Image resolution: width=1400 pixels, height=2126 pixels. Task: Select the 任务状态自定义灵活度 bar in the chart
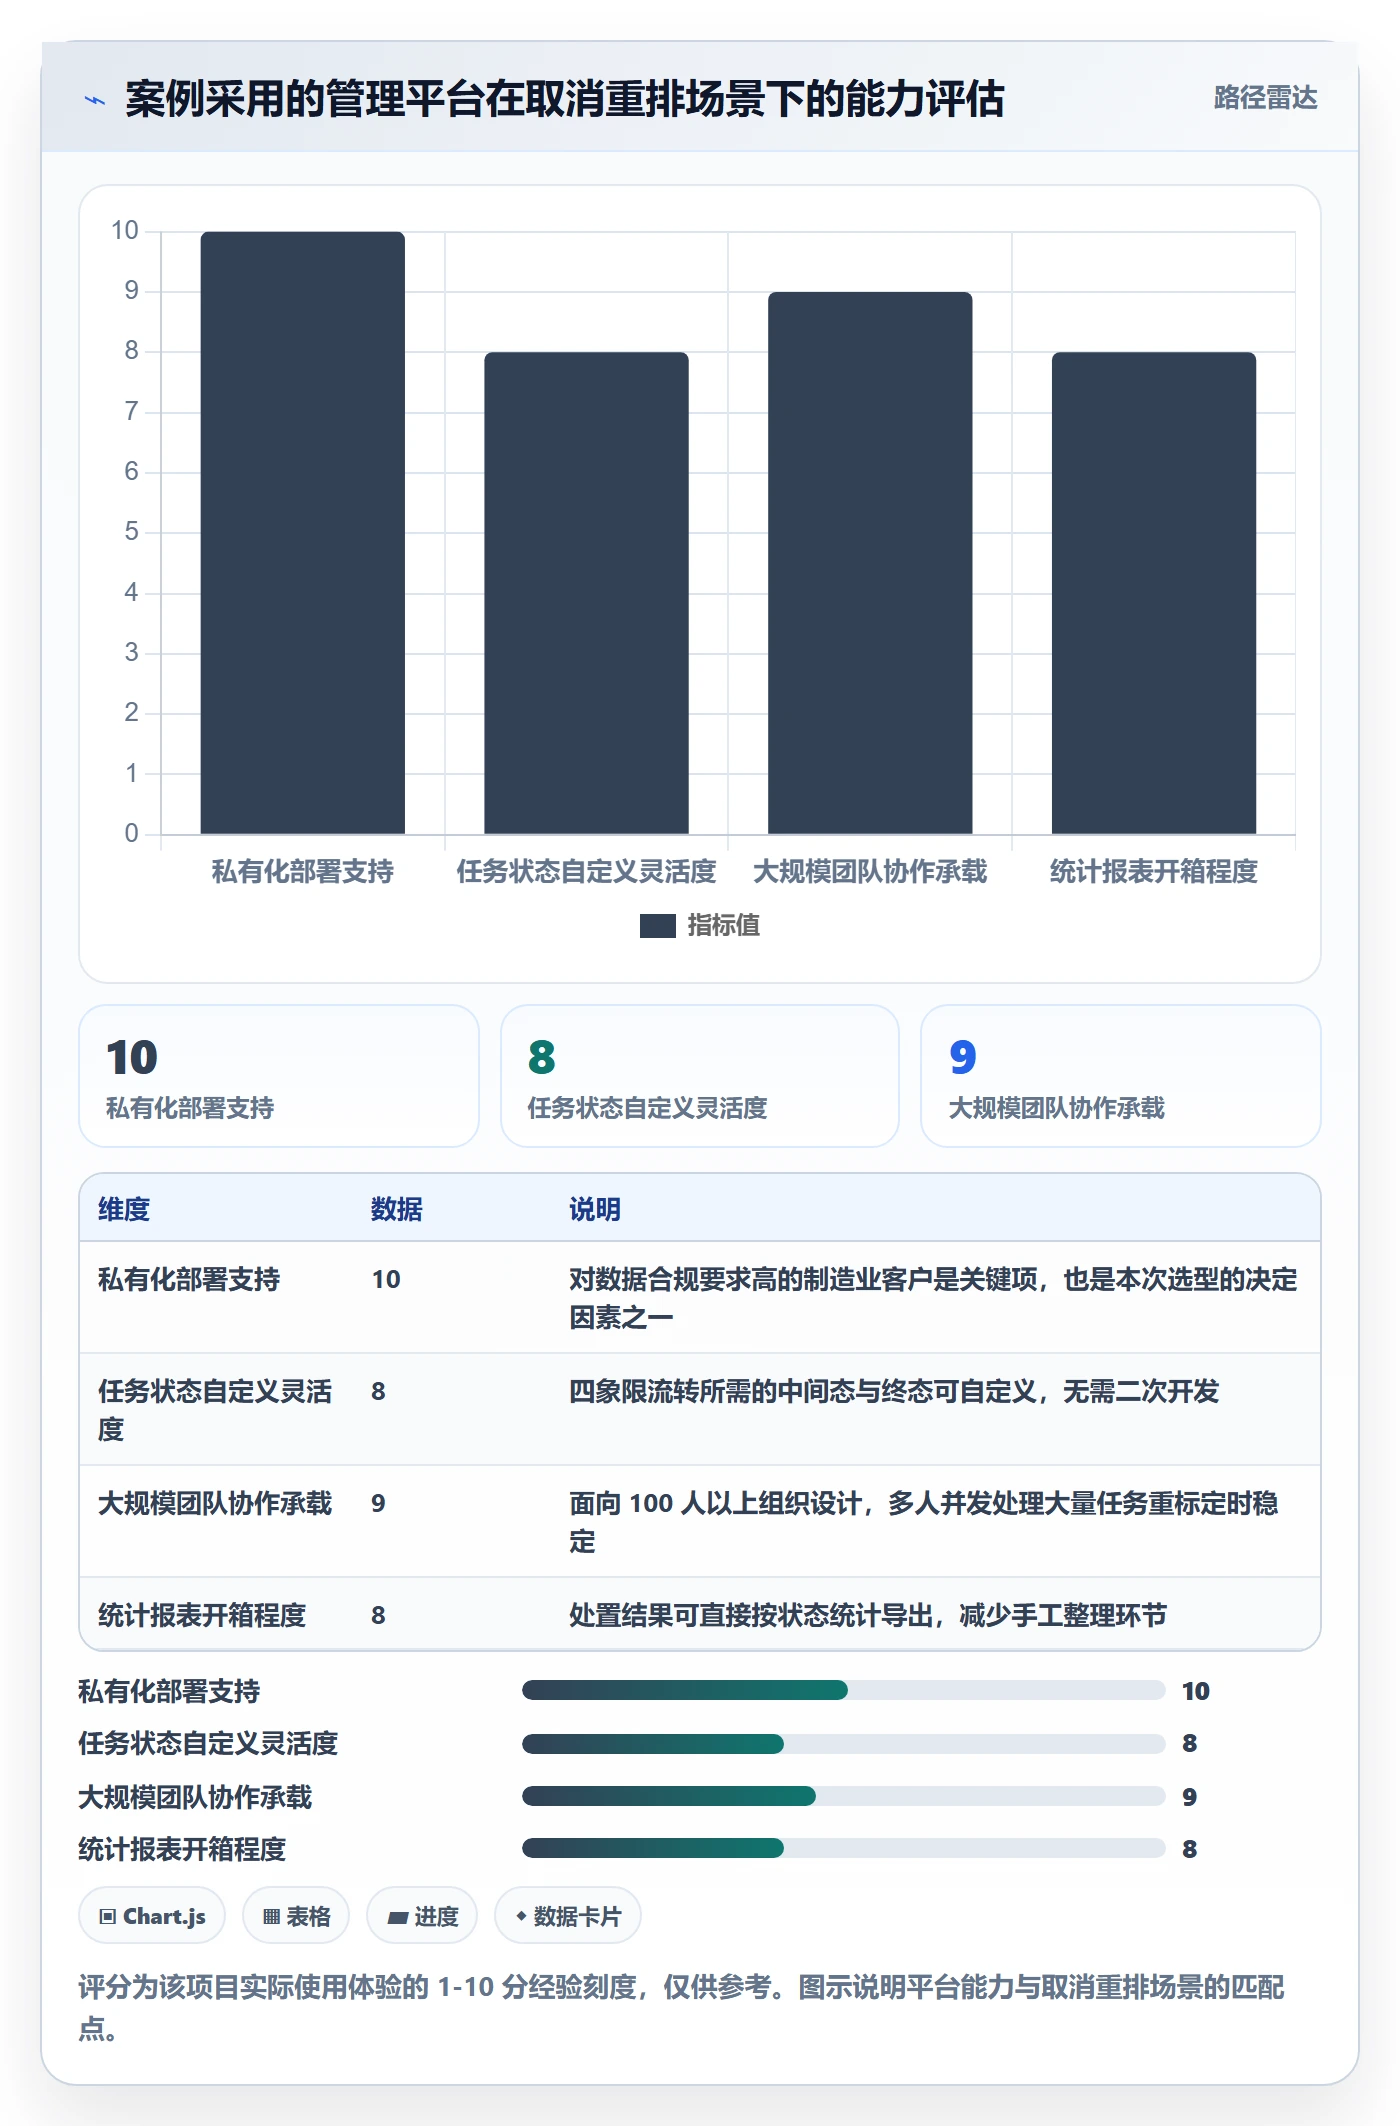pyautogui.click(x=587, y=593)
